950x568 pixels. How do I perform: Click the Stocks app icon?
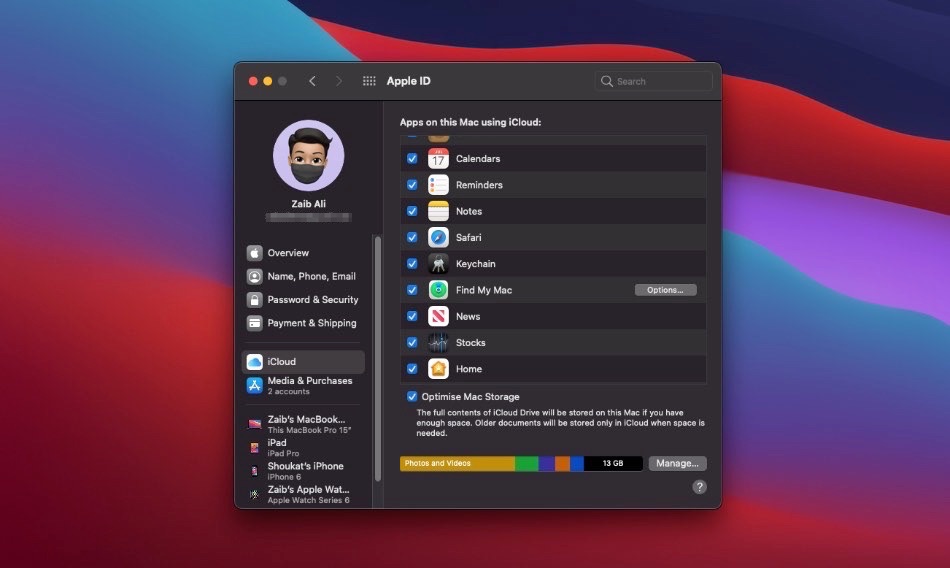pos(438,342)
